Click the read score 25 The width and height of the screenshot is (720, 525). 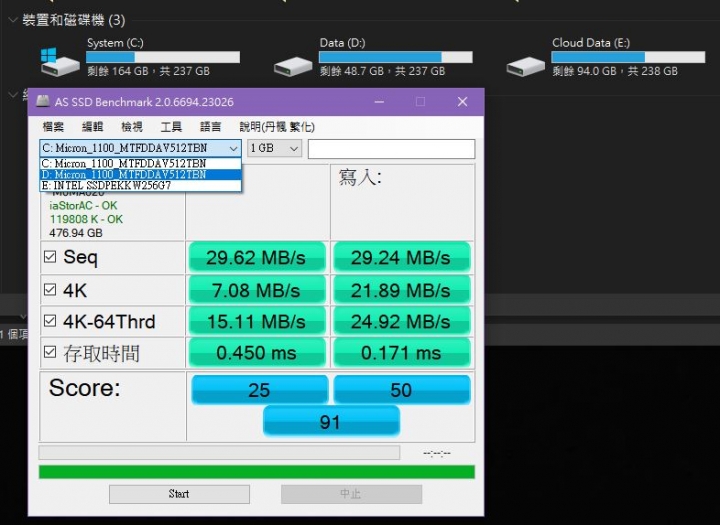pyautogui.click(x=259, y=390)
